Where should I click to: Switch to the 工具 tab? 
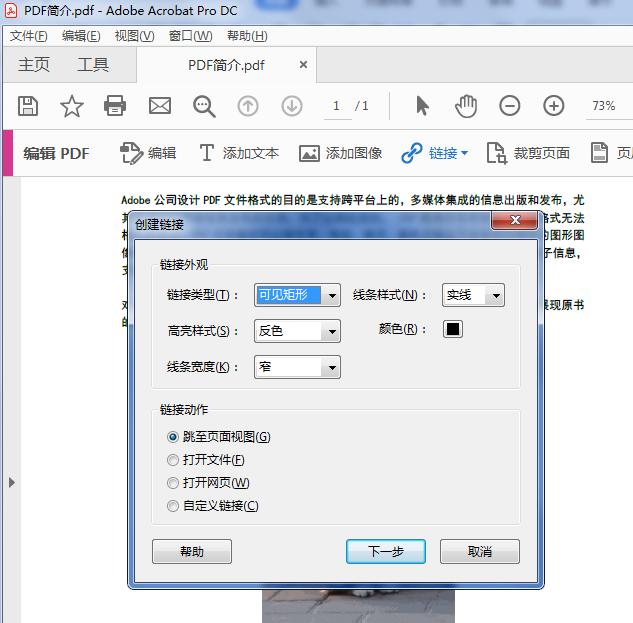93,65
